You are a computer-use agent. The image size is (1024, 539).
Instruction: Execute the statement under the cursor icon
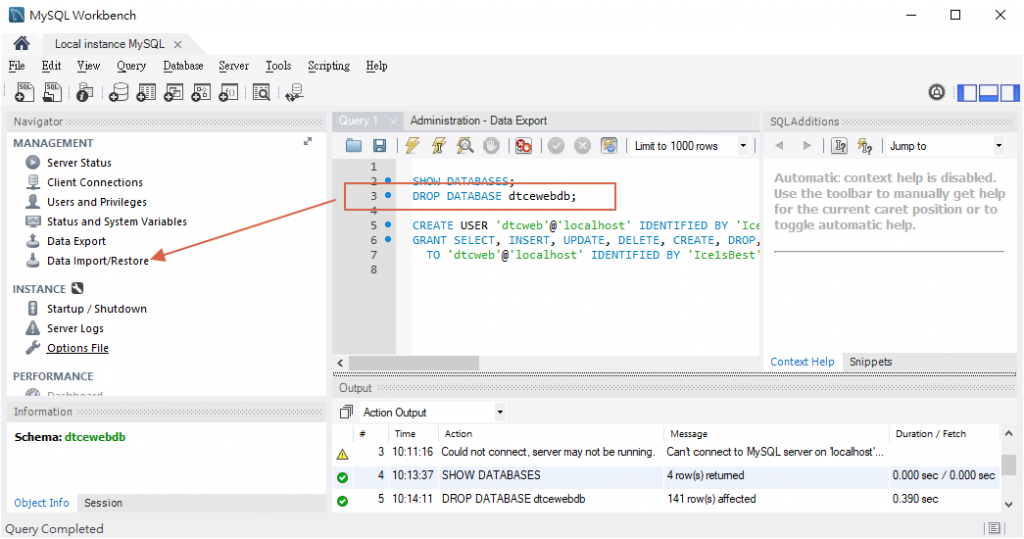439,146
